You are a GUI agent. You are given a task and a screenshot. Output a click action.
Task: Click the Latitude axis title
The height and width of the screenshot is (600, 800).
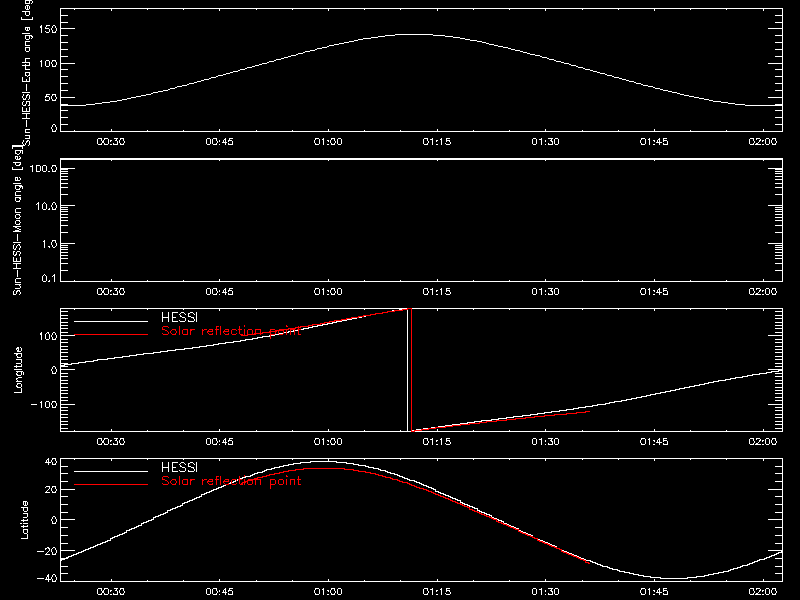coord(24,520)
